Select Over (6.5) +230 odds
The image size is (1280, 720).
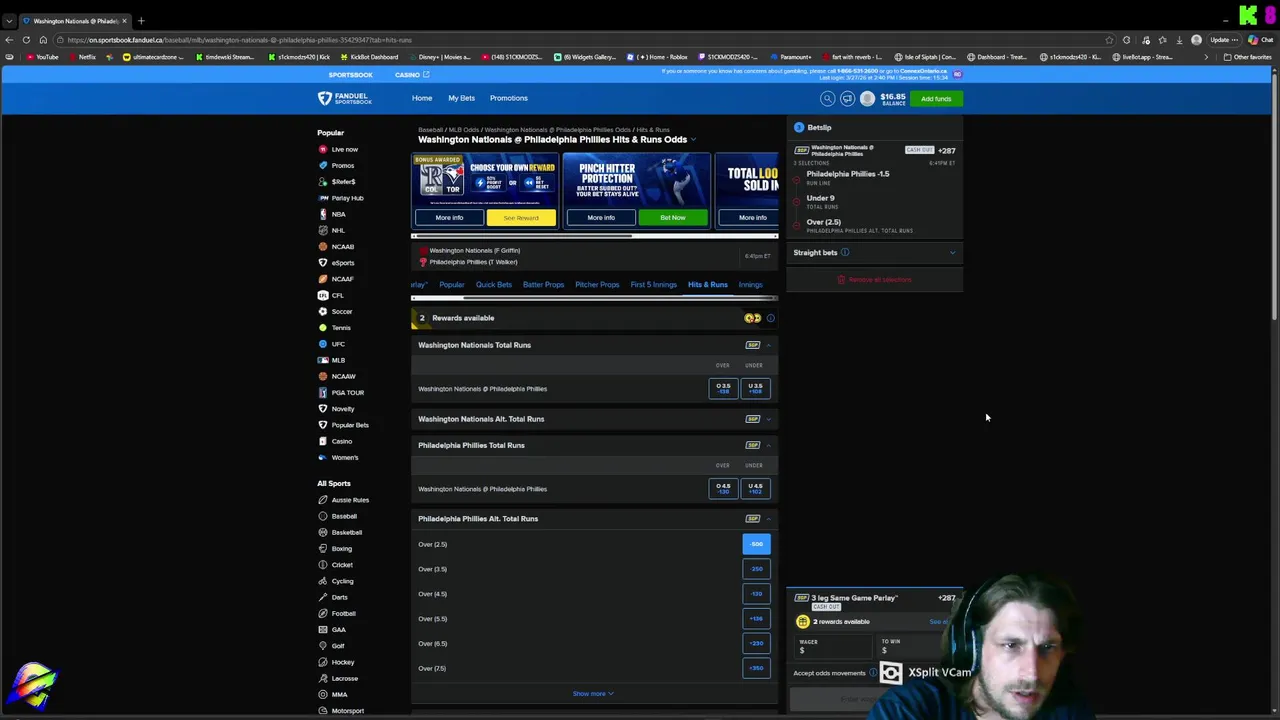[x=757, y=643]
